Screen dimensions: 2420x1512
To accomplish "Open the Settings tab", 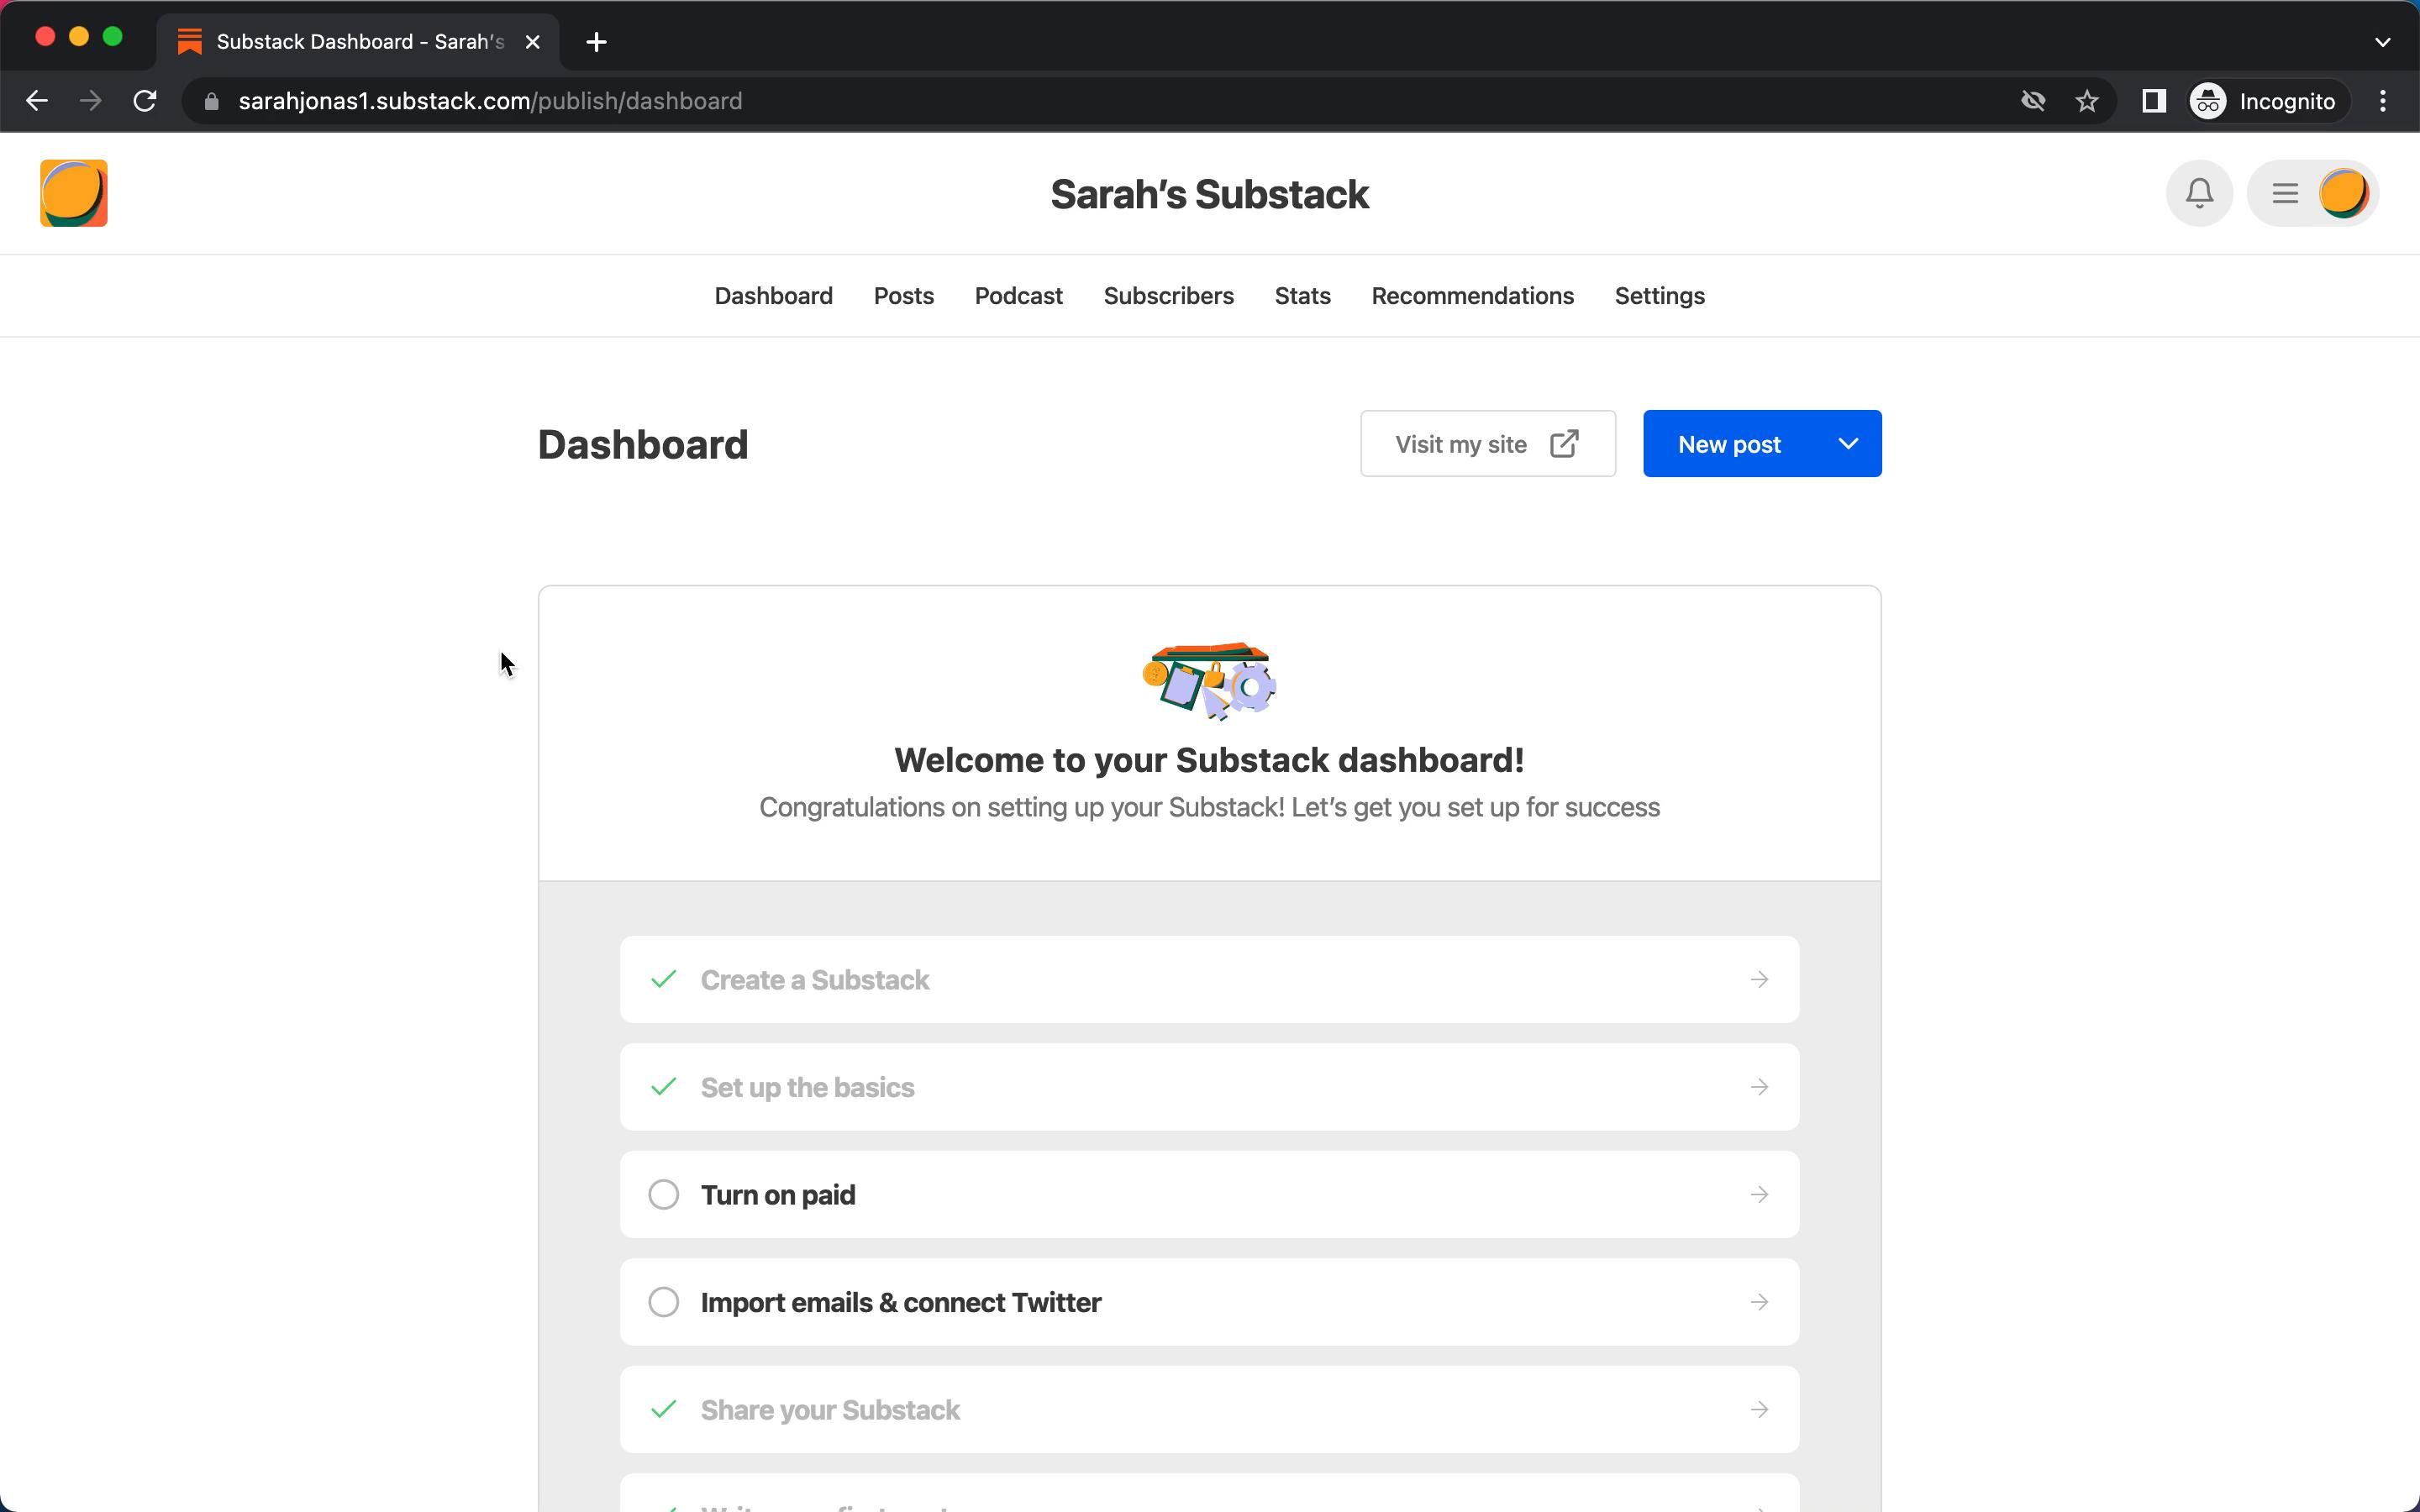I will [x=1659, y=296].
